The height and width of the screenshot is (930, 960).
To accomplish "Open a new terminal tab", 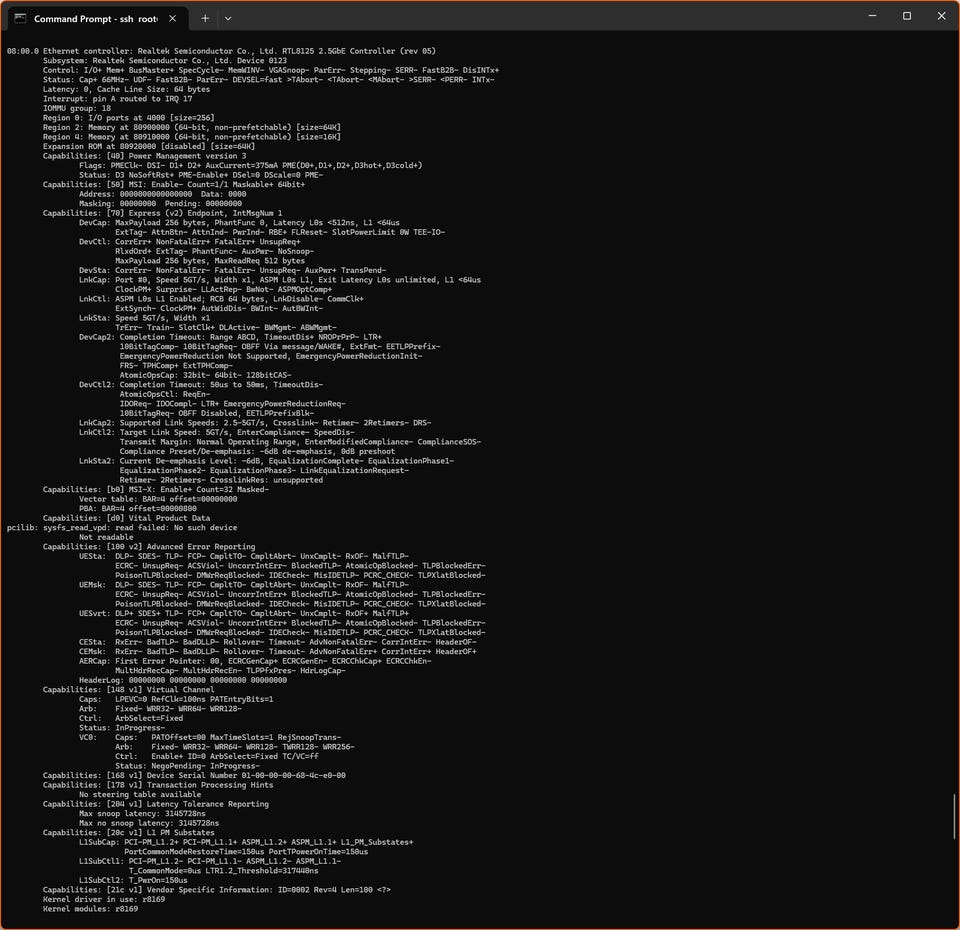I will (205, 18).
